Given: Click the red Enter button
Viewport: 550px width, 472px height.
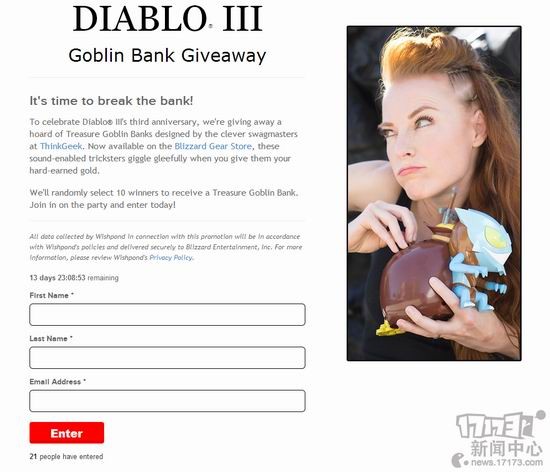Looking at the screenshot, I should (67, 433).
